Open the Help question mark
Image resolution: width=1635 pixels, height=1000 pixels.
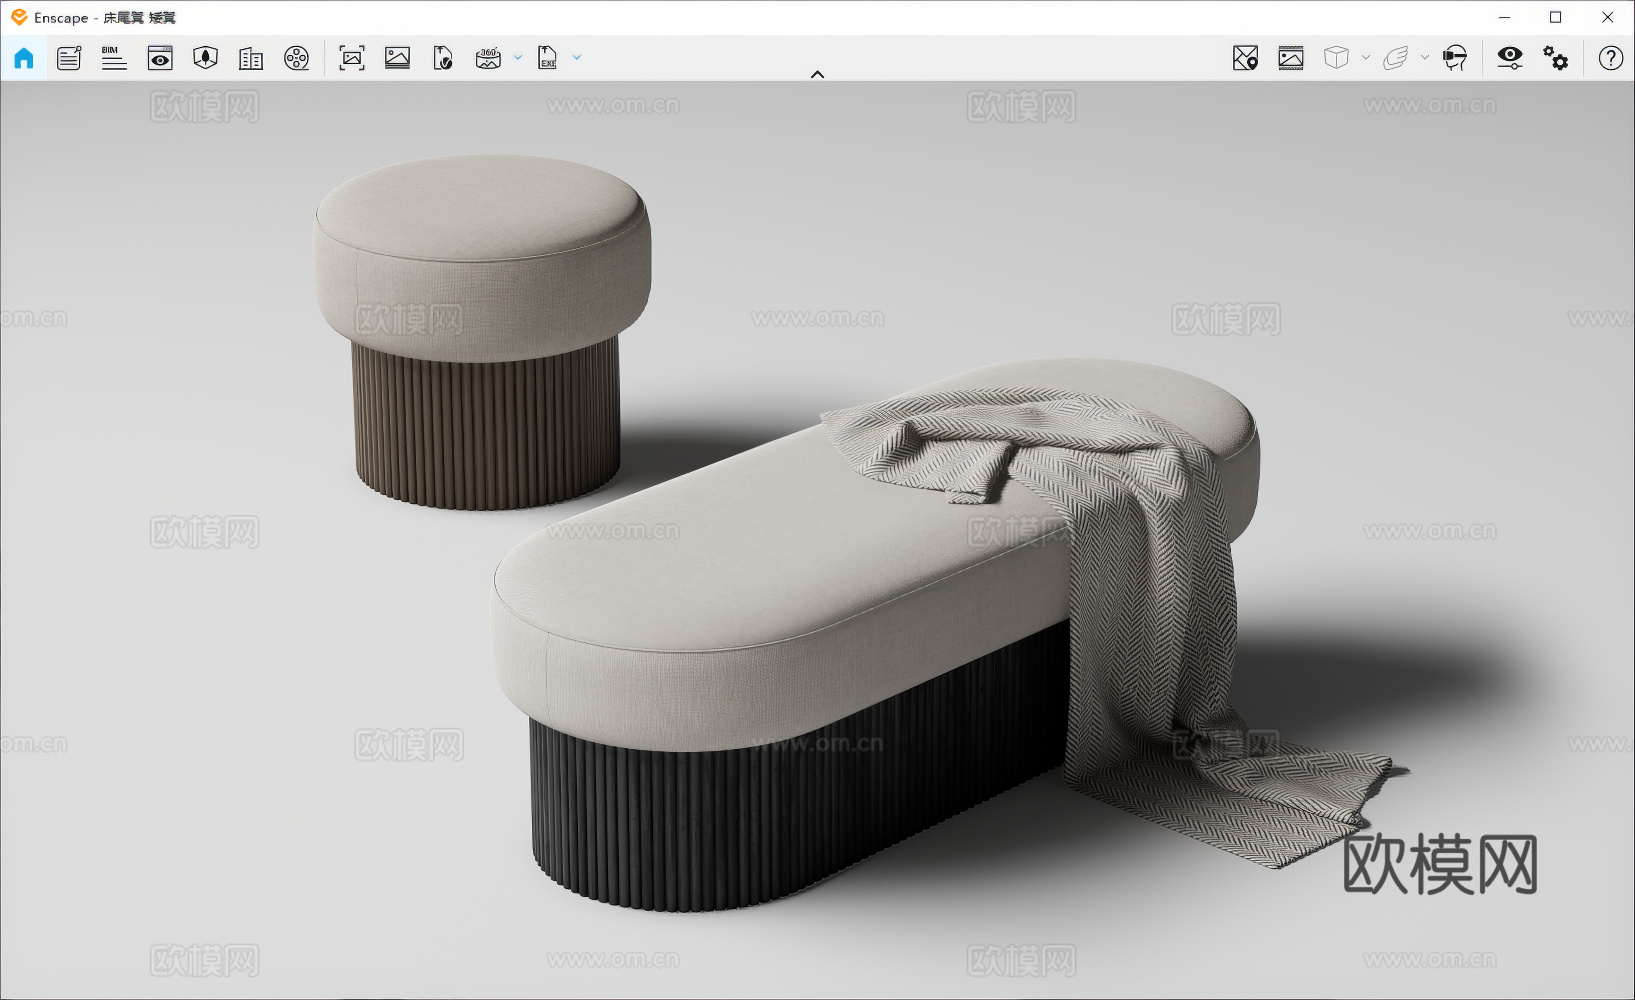click(1610, 58)
